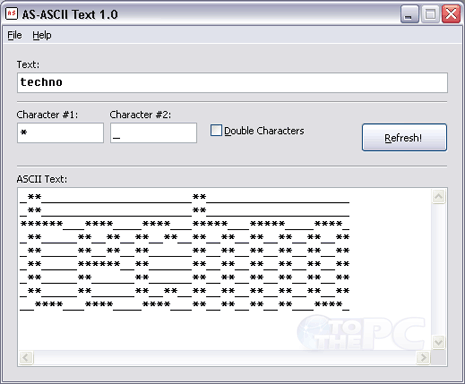Click the scroll right arrow of ASCII output

click(423, 358)
